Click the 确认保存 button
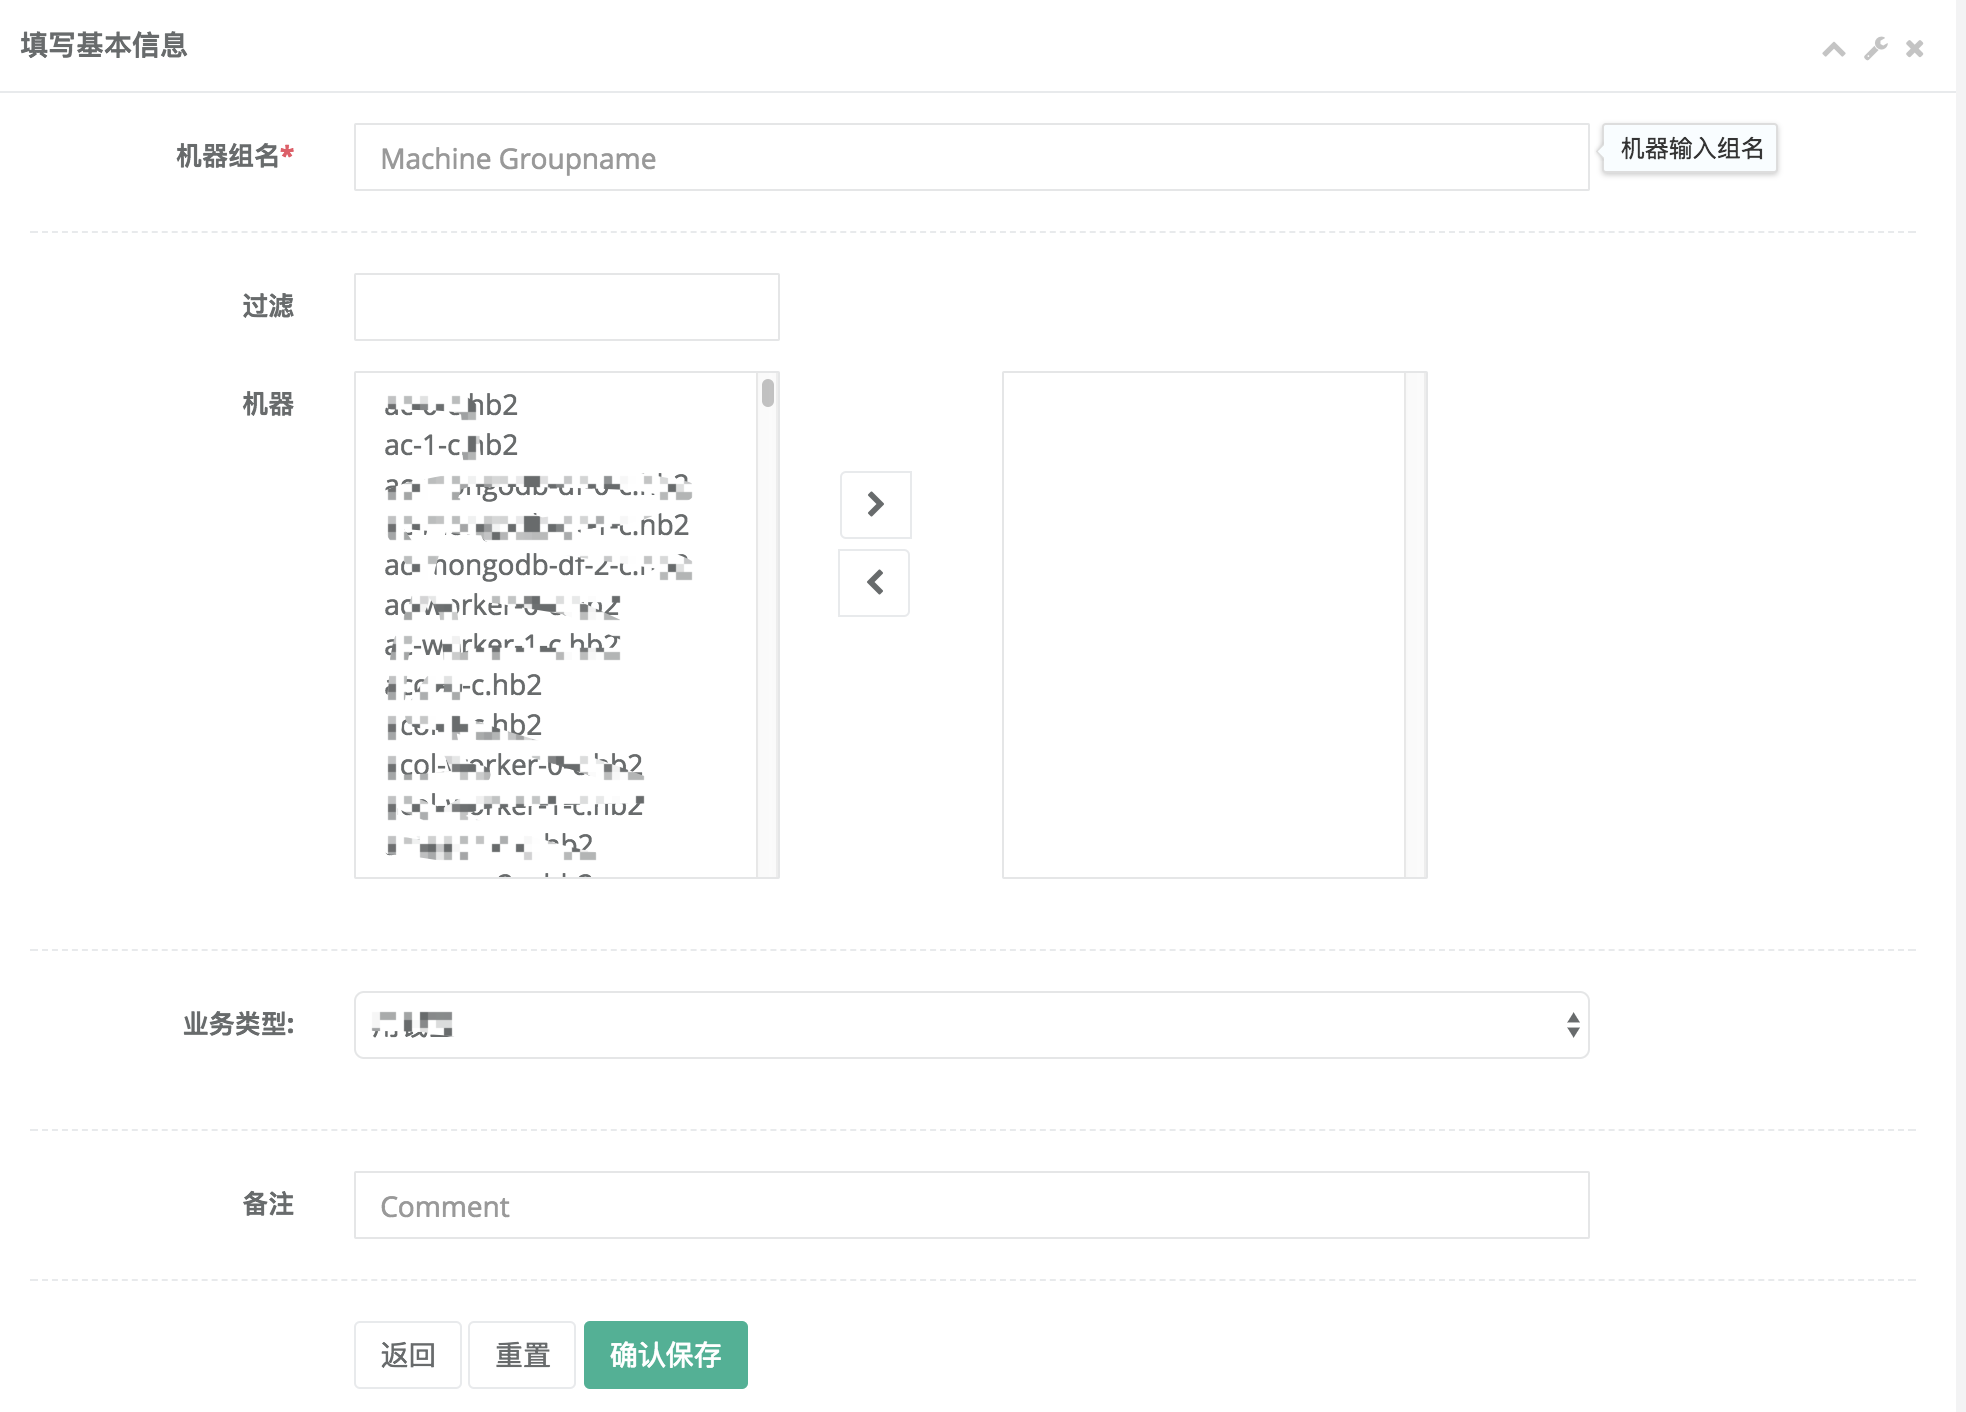This screenshot has height=1412, width=1966. point(666,1355)
